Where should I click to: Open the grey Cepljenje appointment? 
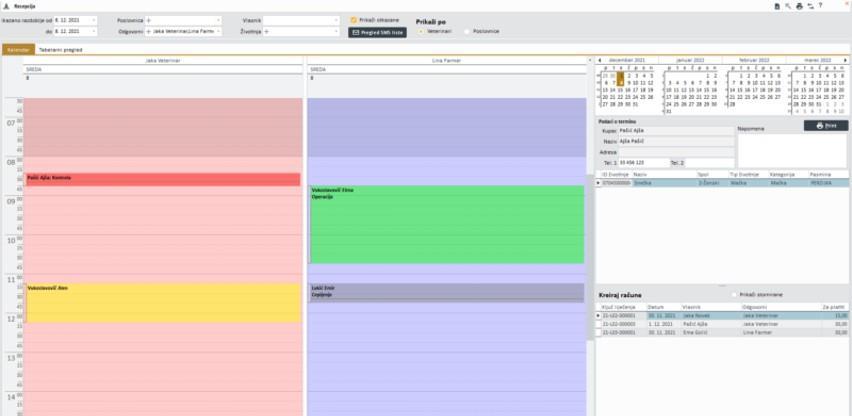(447, 292)
